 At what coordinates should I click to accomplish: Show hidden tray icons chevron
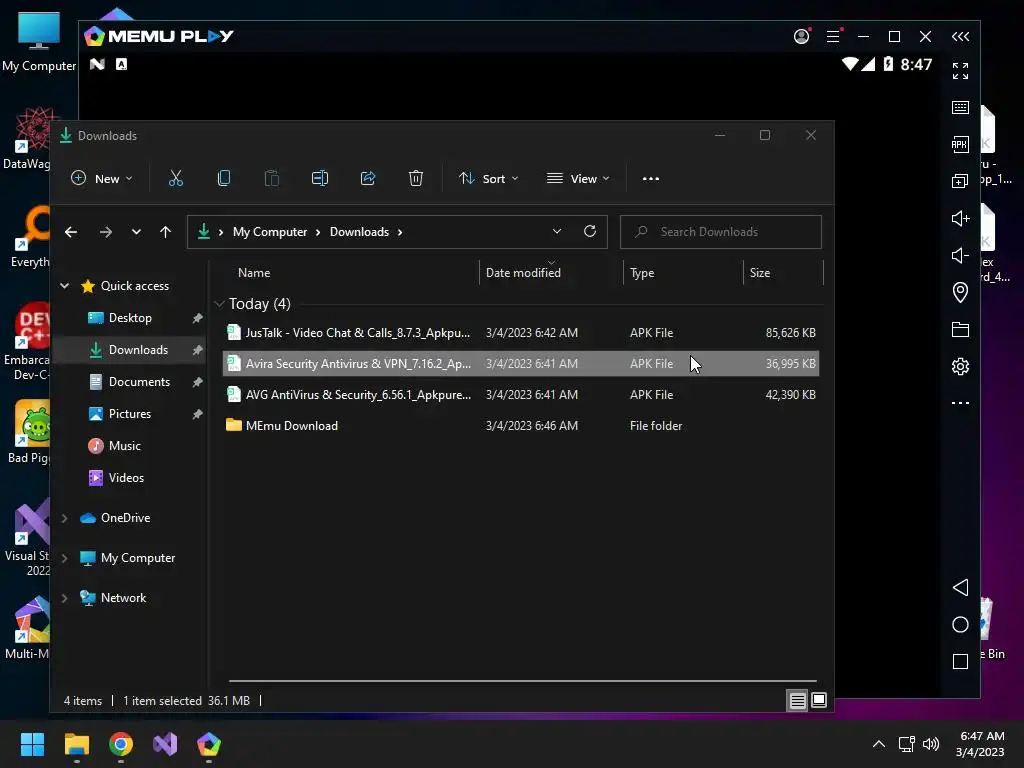[879, 744]
